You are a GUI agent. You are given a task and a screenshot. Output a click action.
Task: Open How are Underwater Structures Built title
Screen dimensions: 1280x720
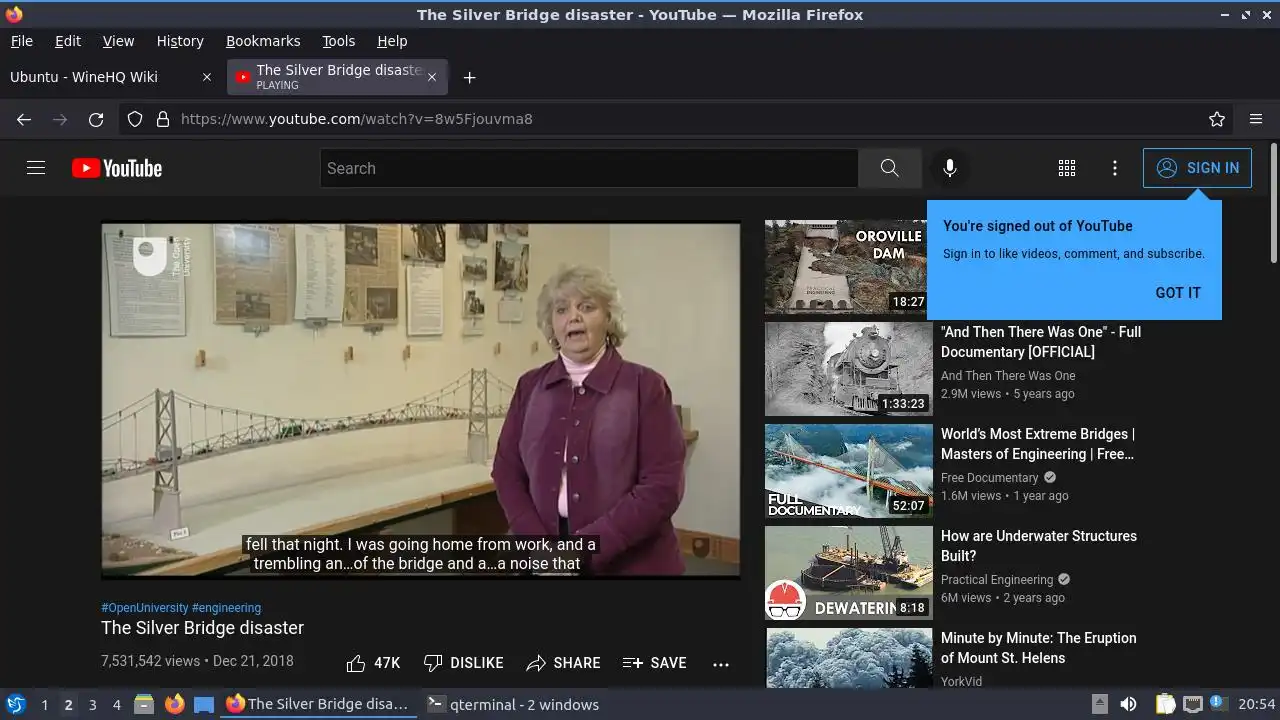point(1039,546)
